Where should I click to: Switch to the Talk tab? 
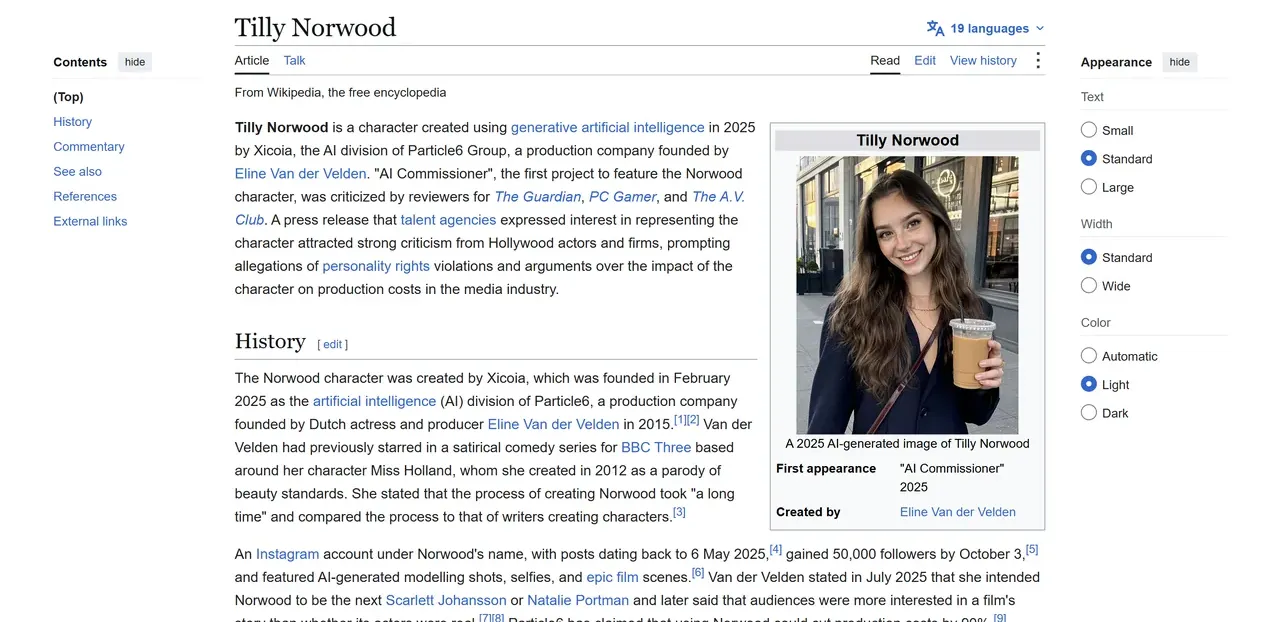(294, 61)
